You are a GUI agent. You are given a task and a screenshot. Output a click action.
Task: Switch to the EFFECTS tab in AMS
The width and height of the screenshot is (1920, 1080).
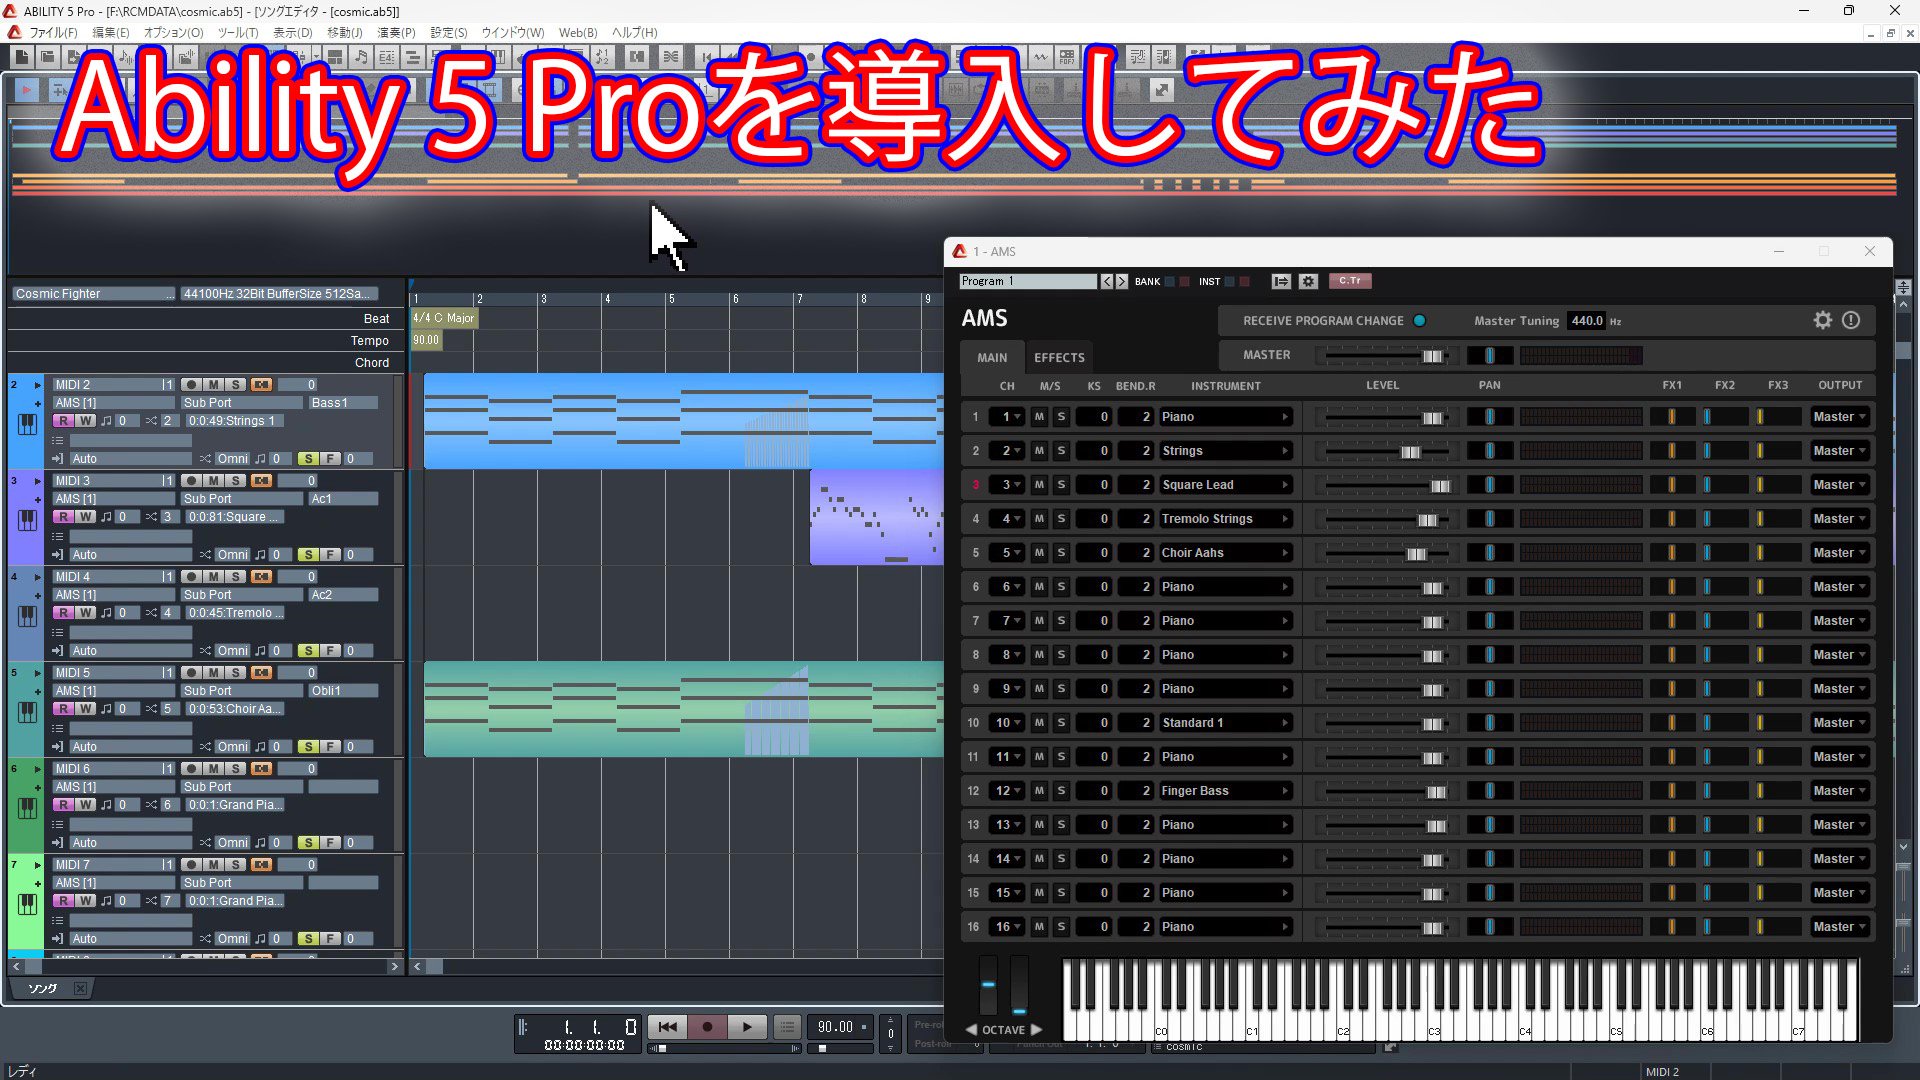coord(1059,357)
